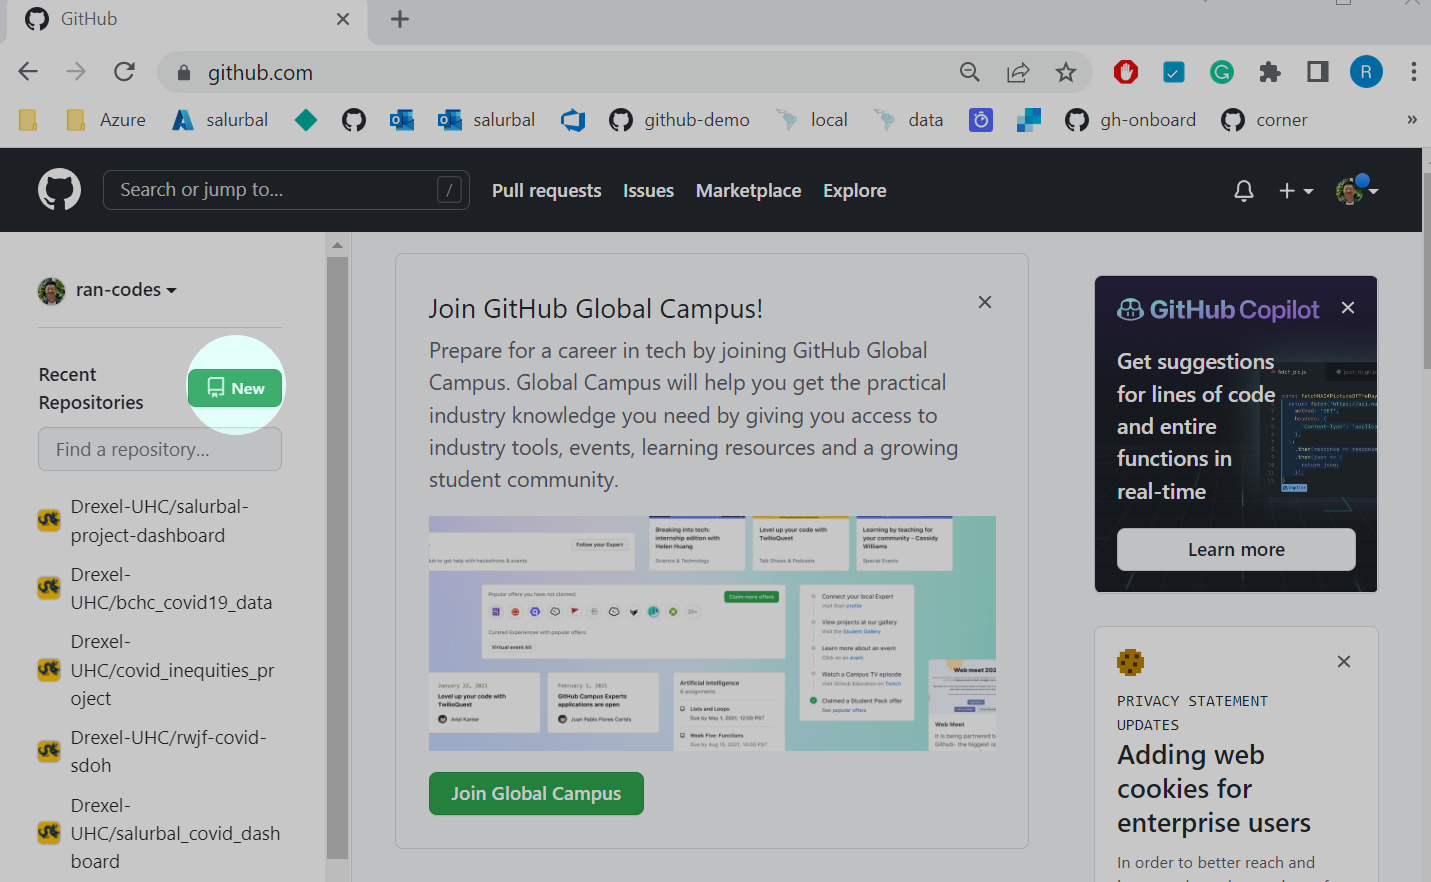Open the notifications bell
This screenshot has height=882, width=1431.
coord(1244,191)
